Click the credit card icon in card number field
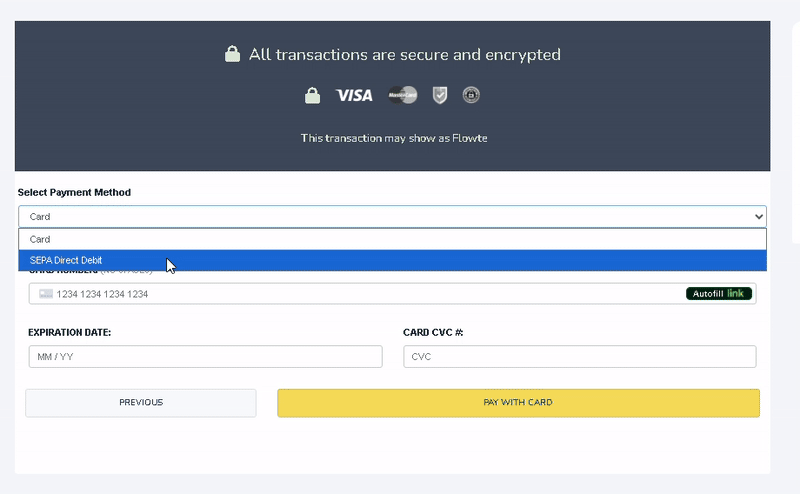The width and height of the screenshot is (800, 494). (46, 294)
